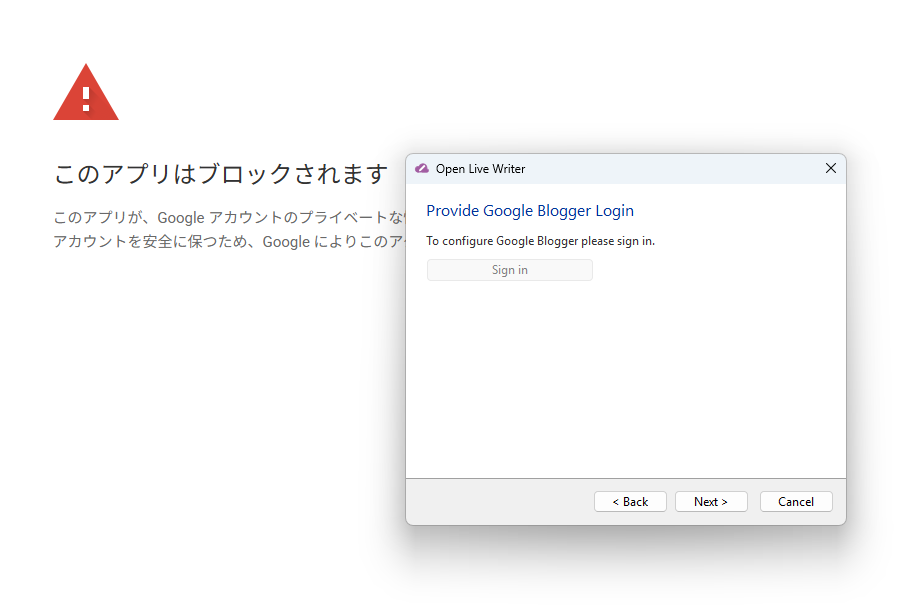Click the line starting 'アカウントを安全に保つため'
The height and width of the screenshot is (606, 914).
[230, 241]
